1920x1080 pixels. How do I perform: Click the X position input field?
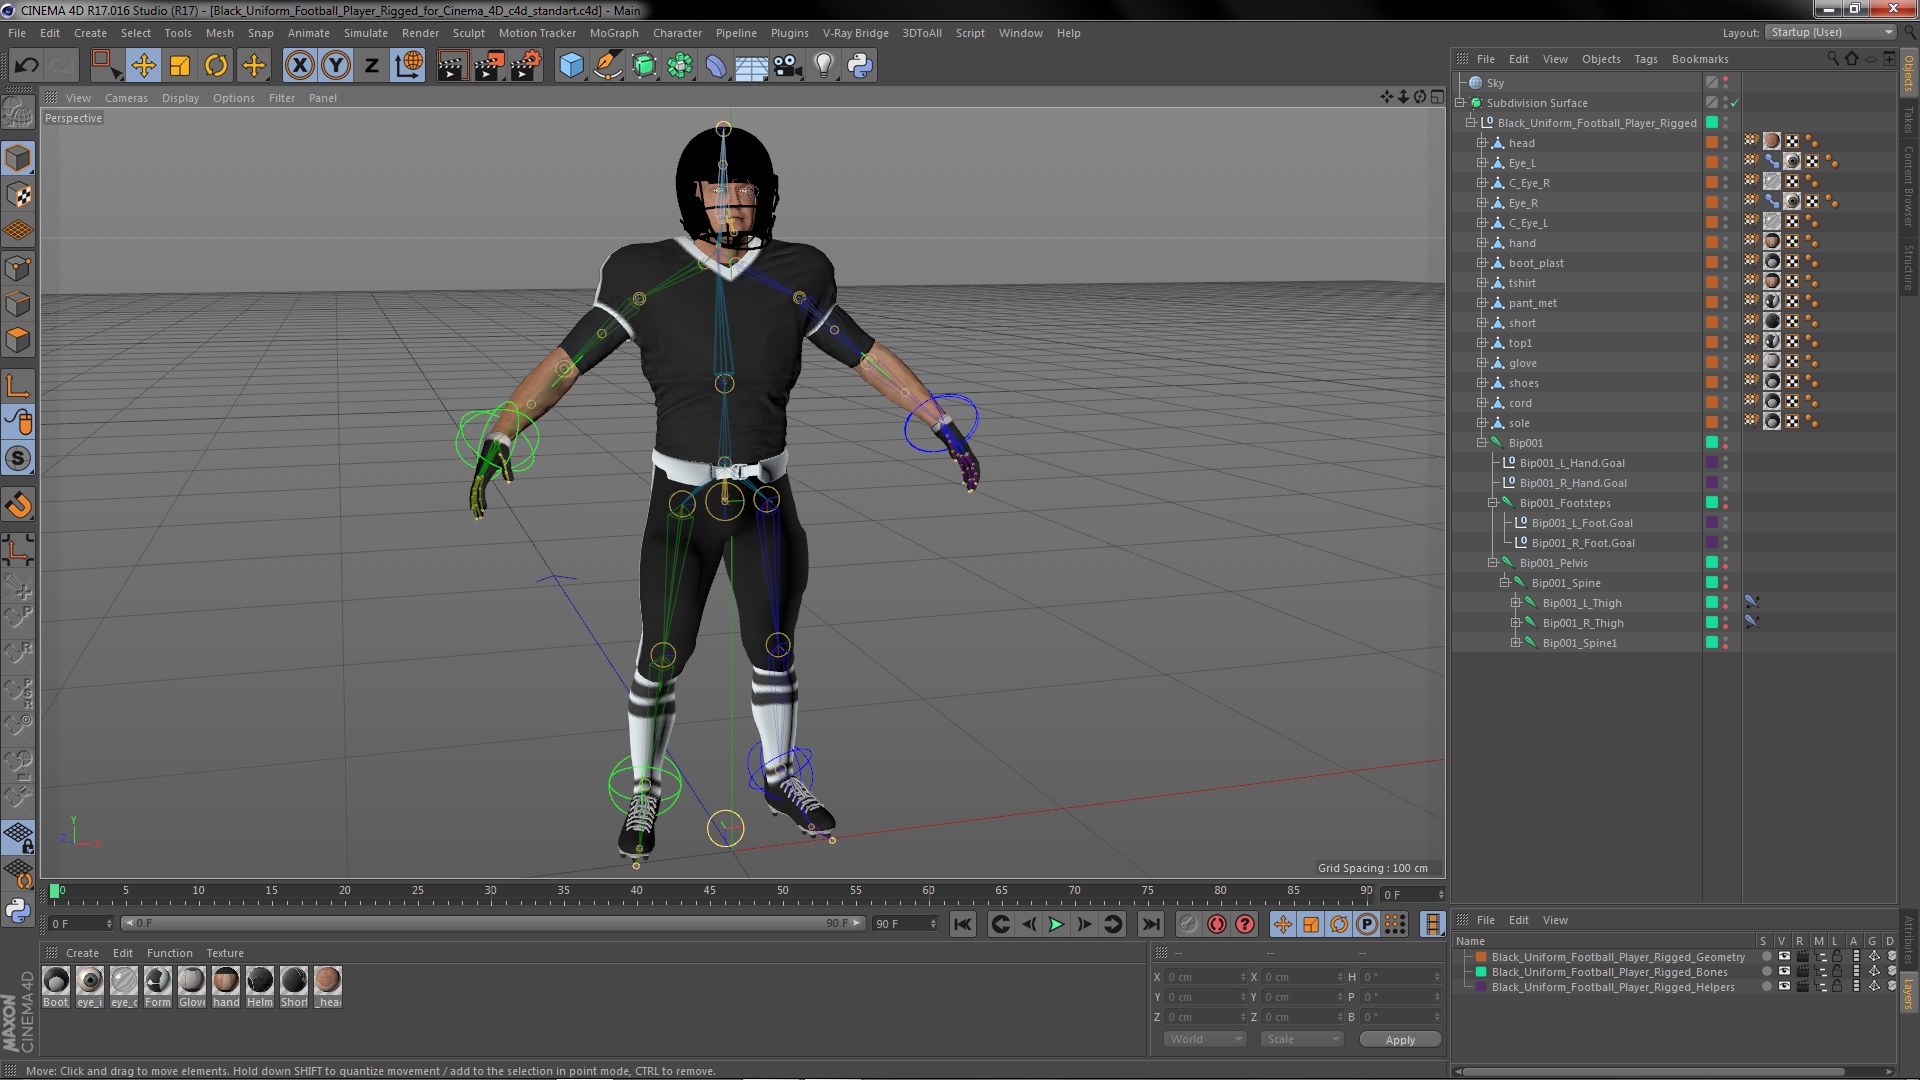(1205, 977)
